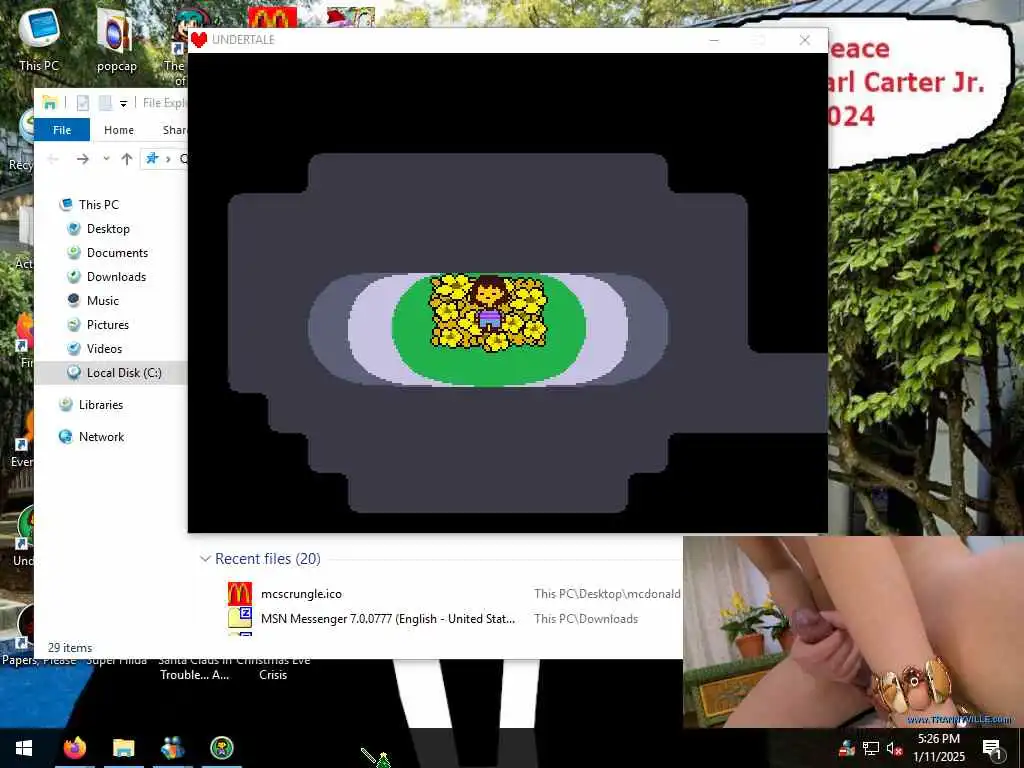The height and width of the screenshot is (768, 1024).
Task: Select This PC in the navigation tree
Action: coord(99,204)
